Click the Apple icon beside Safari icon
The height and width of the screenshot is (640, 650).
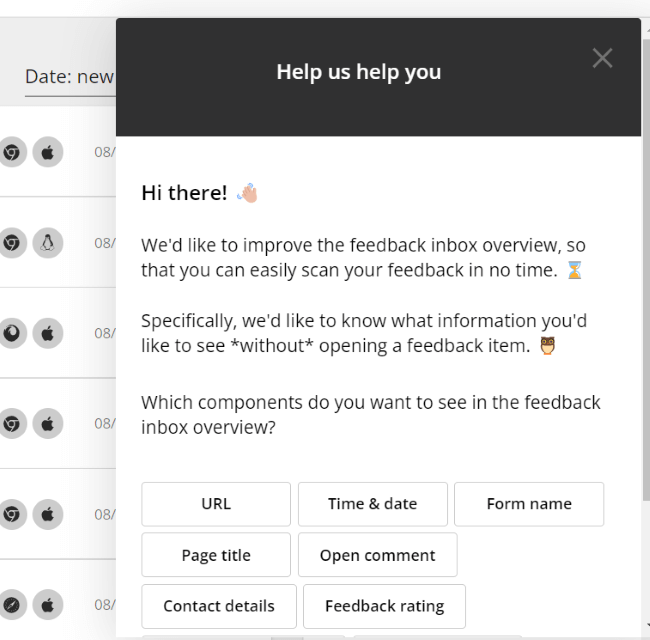pos(47,604)
